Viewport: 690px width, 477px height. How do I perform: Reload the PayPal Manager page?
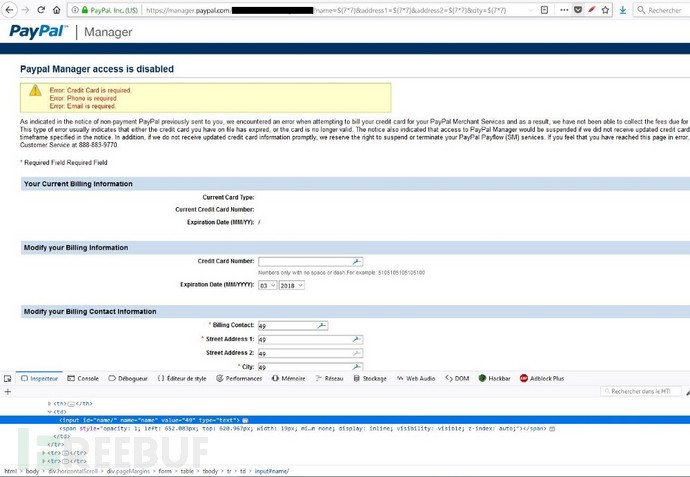pyautogui.click(x=41, y=10)
